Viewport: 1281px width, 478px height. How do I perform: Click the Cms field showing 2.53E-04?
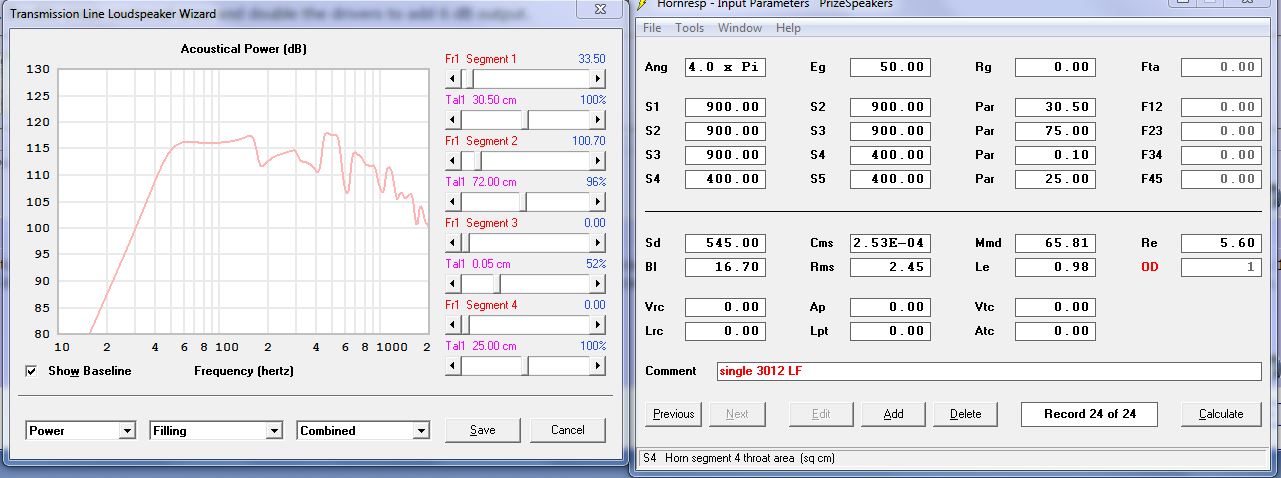[x=890, y=243]
